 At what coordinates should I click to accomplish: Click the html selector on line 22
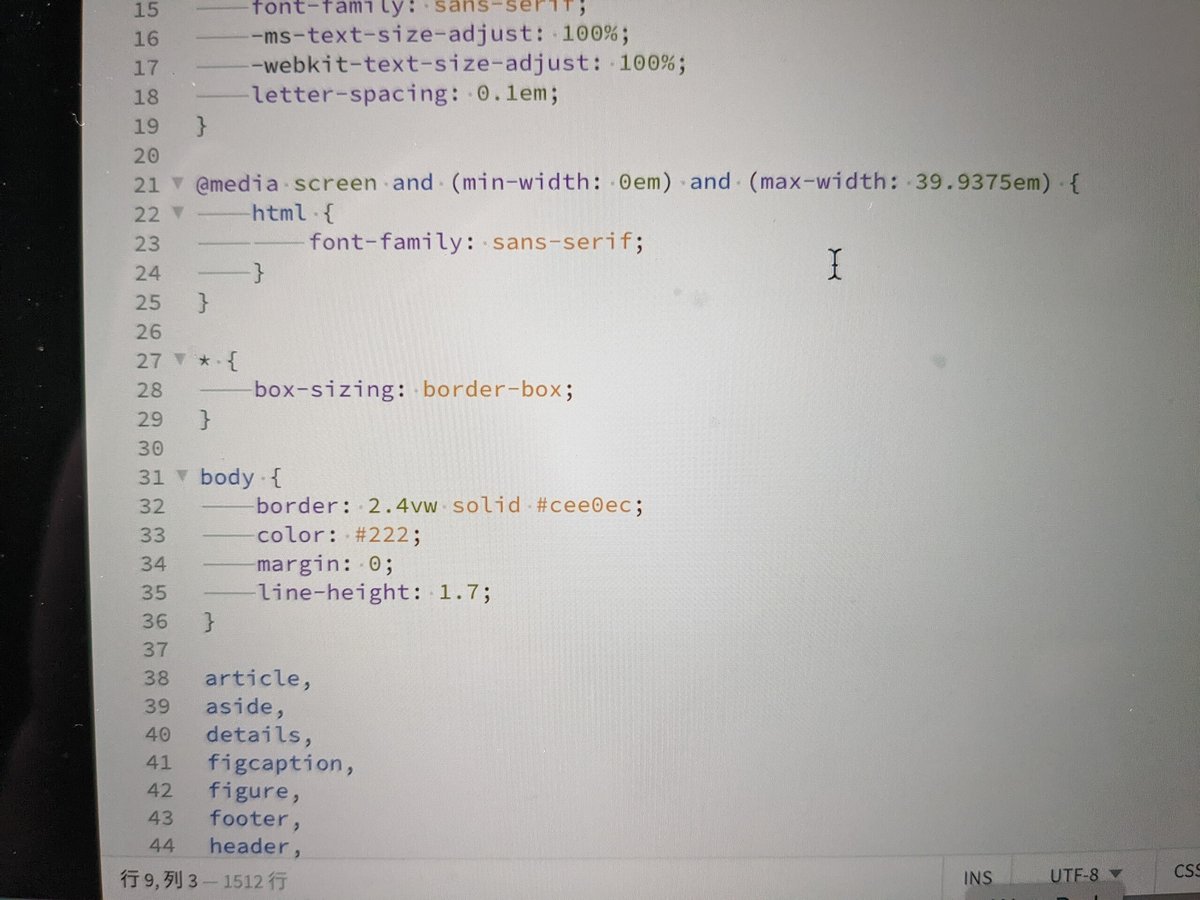point(280,212)
